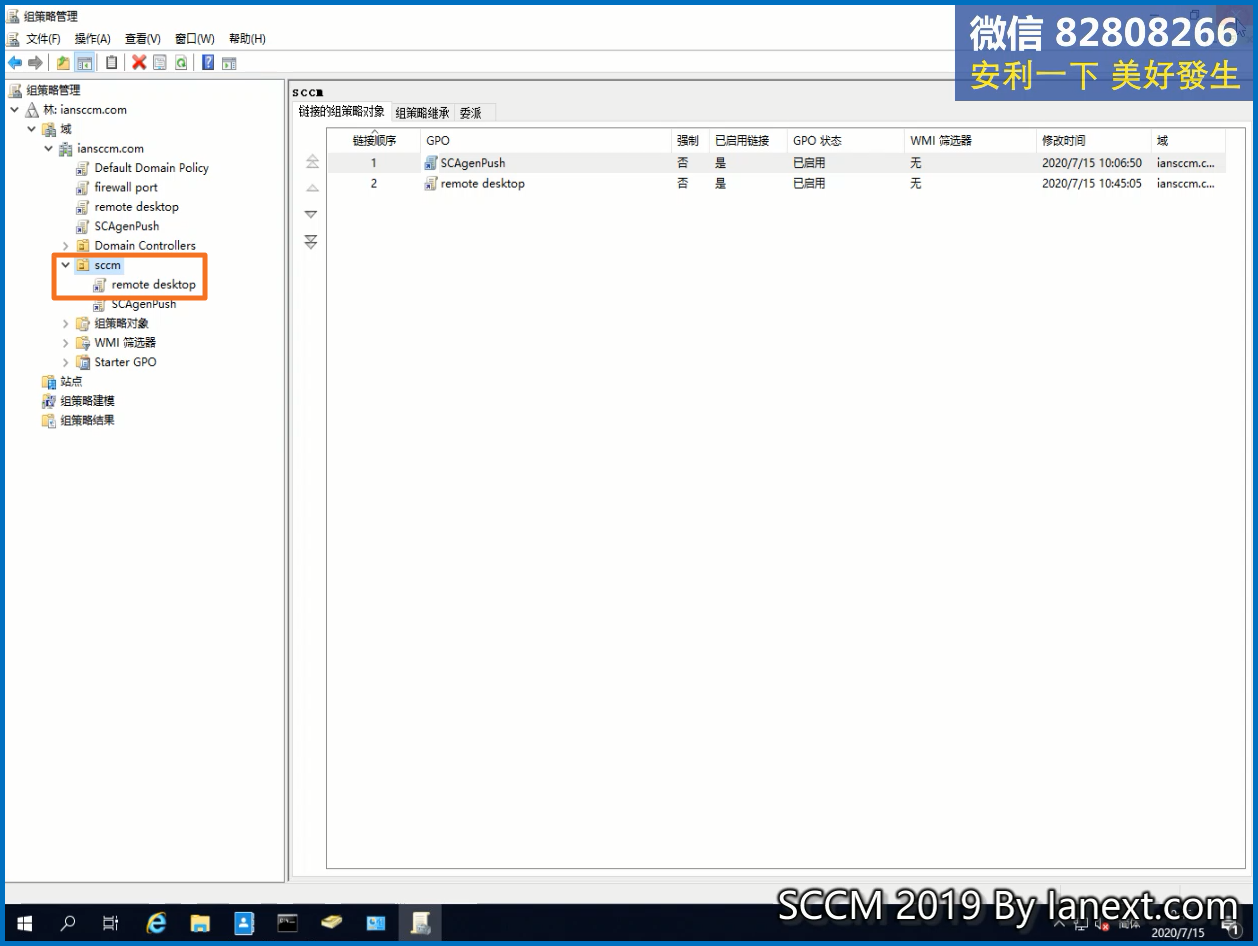Move the link to top with the double up arrow

tap(312, 162)
